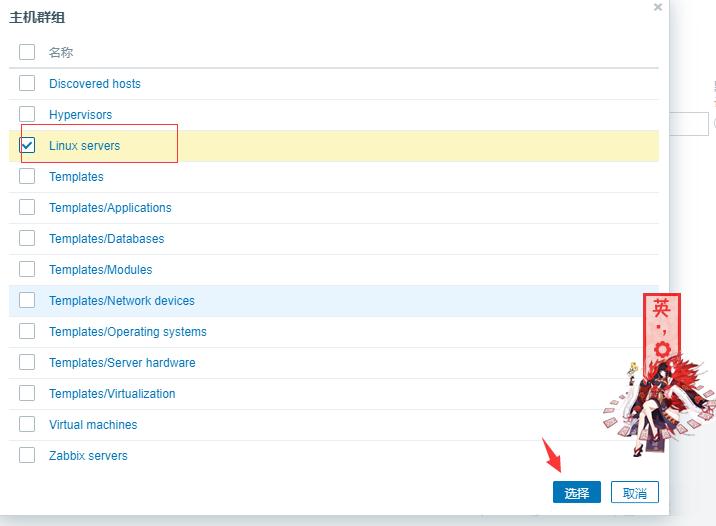Enable the Hypervisors checkbox
The image size is (716, 526).
27,114
